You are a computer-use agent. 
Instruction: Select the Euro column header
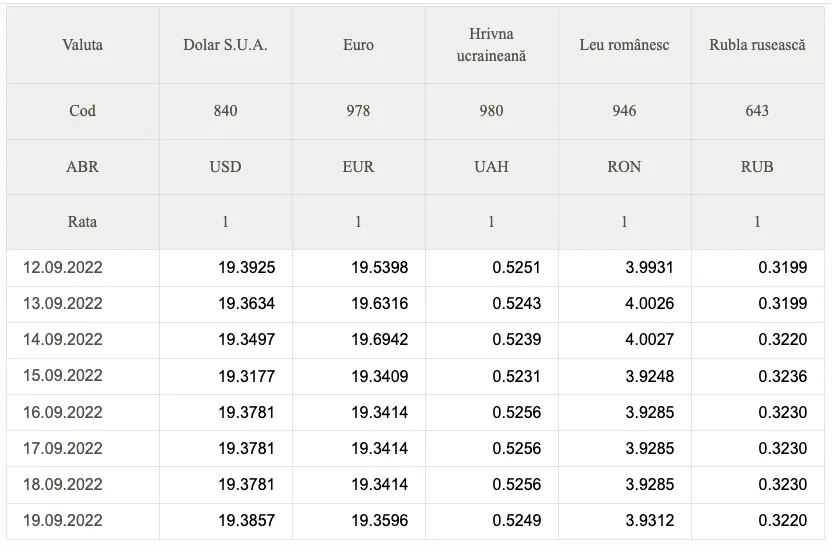(x=359, y=45)
